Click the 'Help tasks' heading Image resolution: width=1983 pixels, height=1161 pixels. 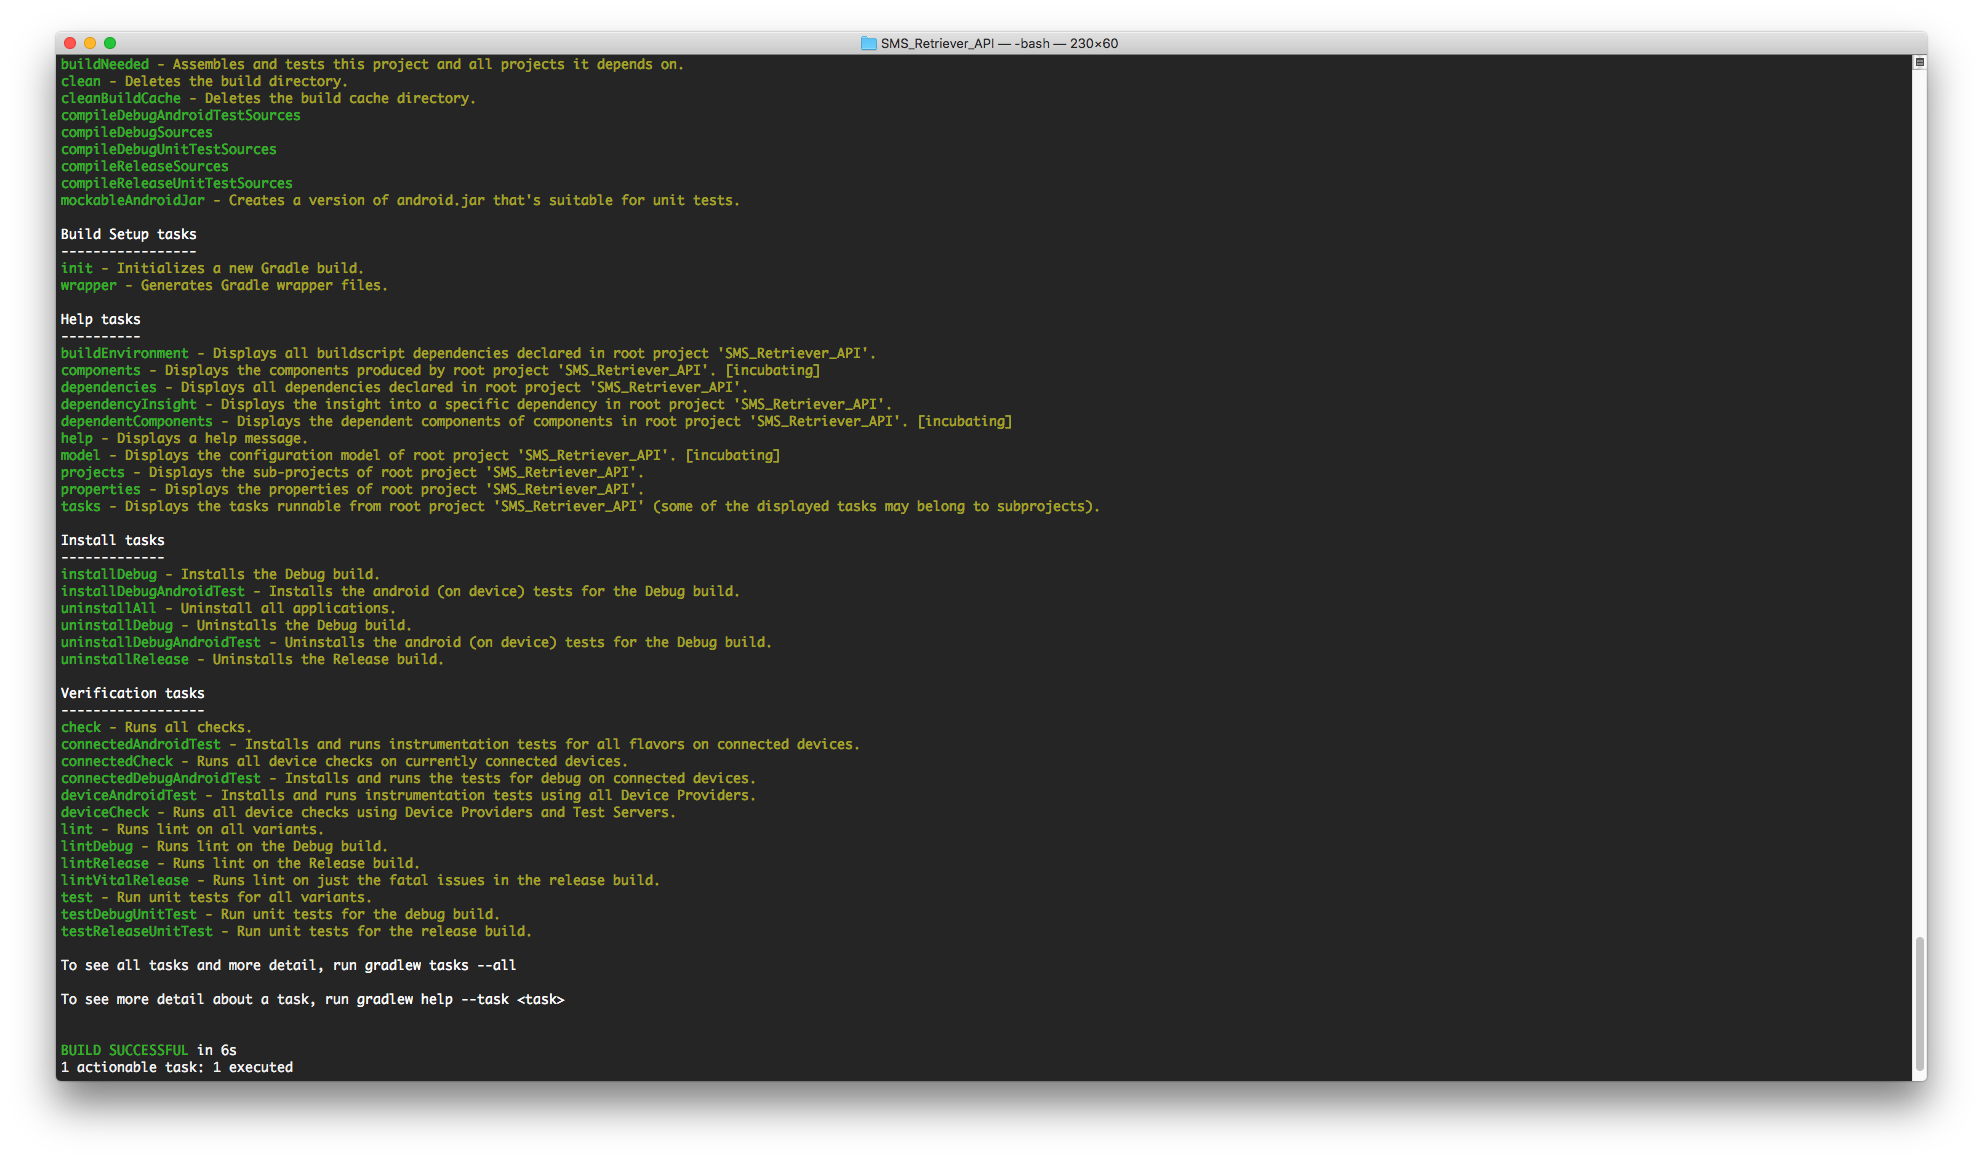[x=101, y=319]
